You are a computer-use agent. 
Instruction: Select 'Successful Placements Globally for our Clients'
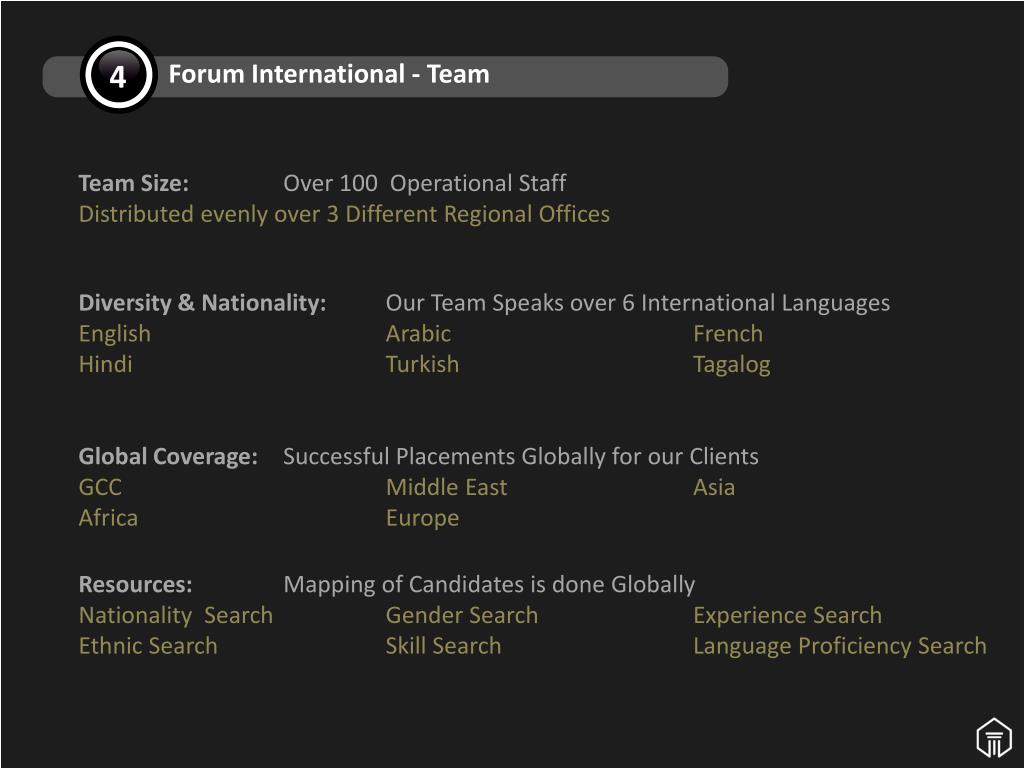pos(520,456)
